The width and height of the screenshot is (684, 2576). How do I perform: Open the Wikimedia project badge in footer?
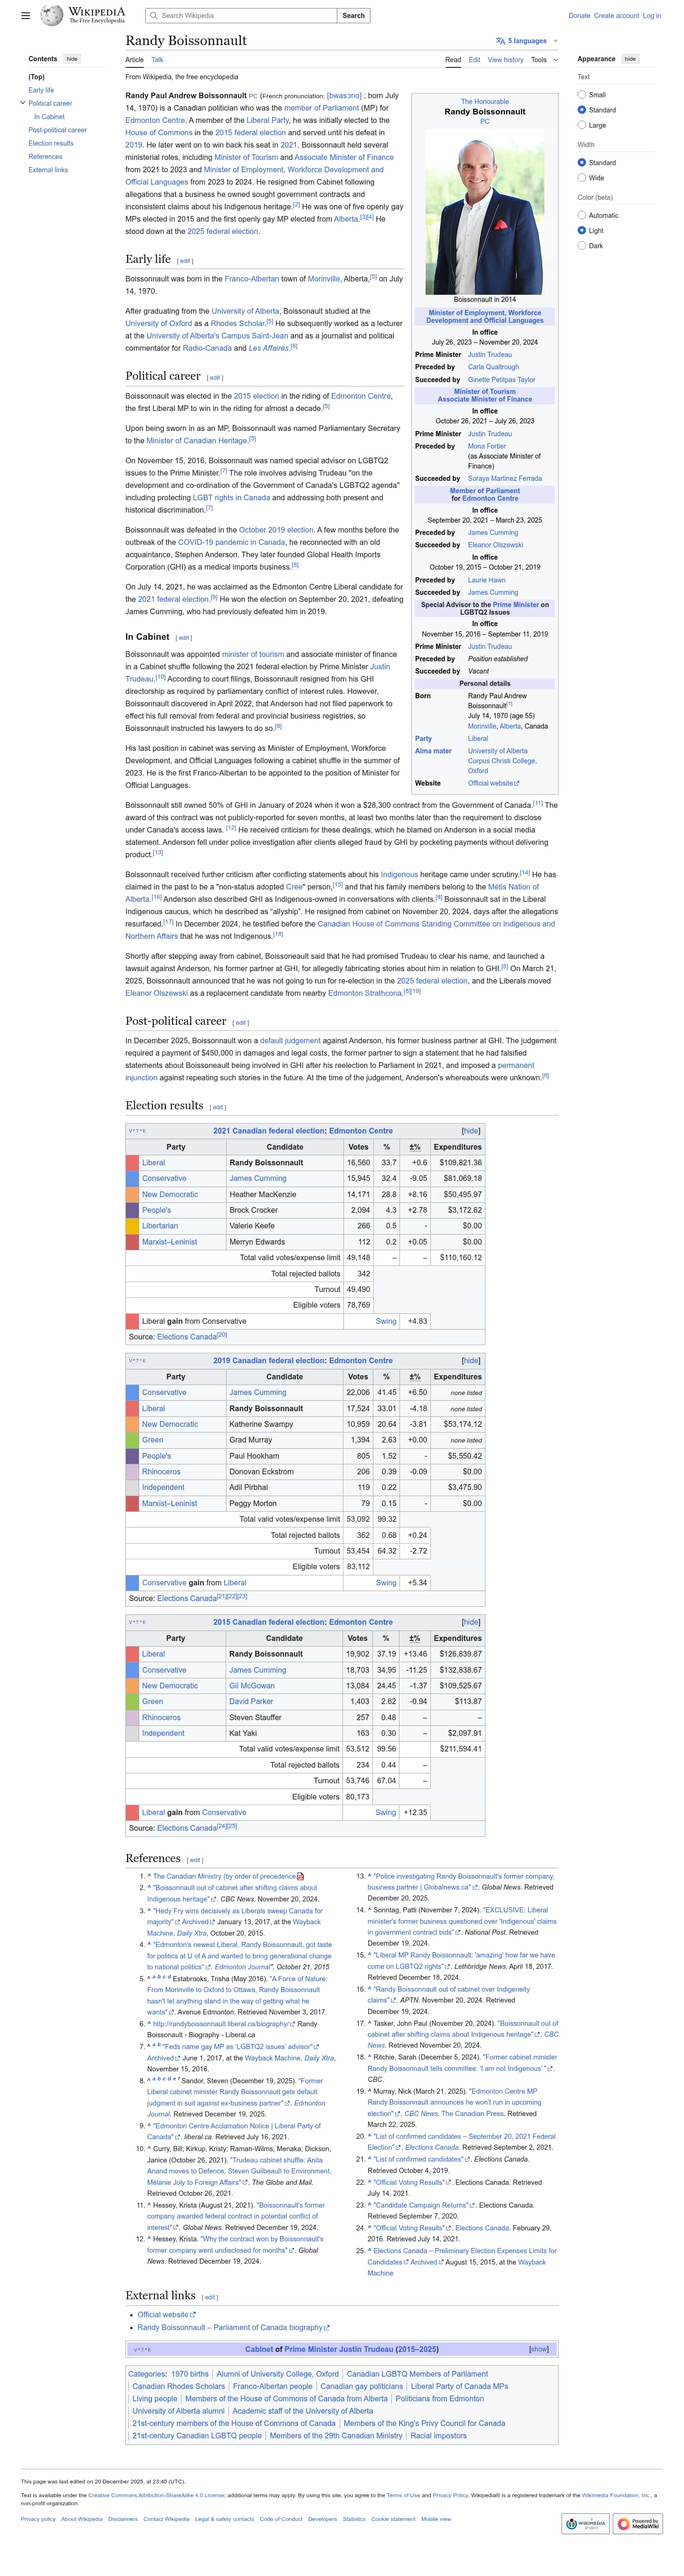(x=586, y=2524)
